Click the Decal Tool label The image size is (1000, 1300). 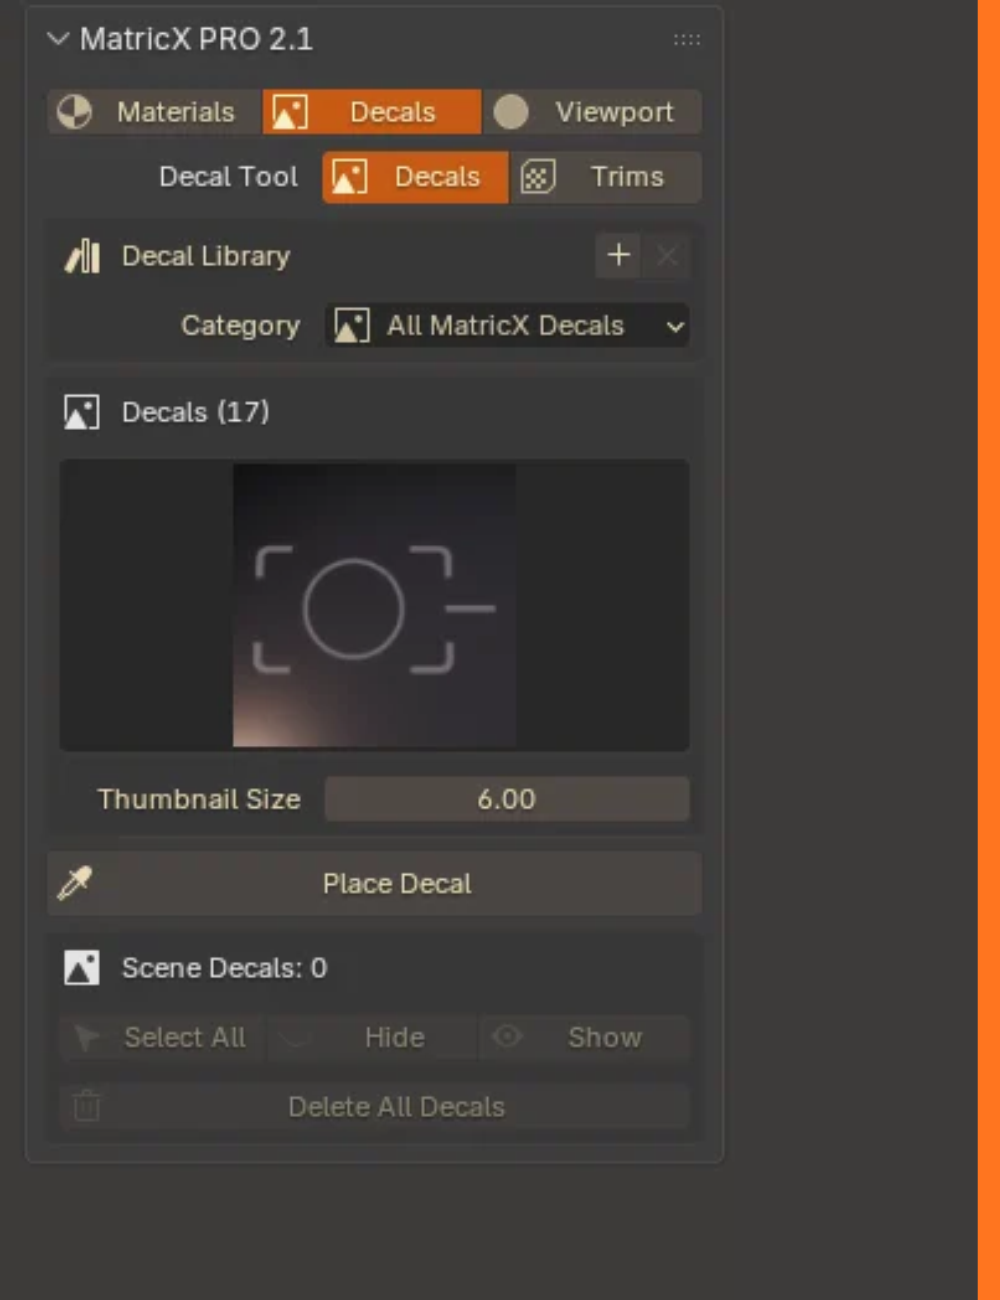click(228, 177)
